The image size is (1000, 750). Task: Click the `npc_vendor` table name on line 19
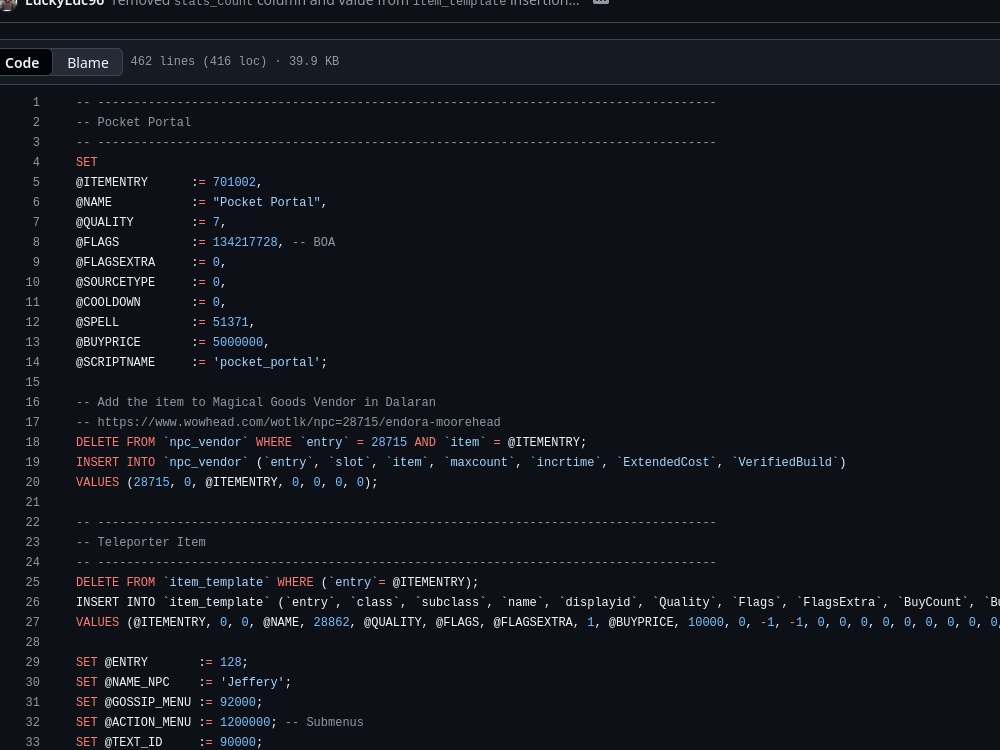pos(205,462)
